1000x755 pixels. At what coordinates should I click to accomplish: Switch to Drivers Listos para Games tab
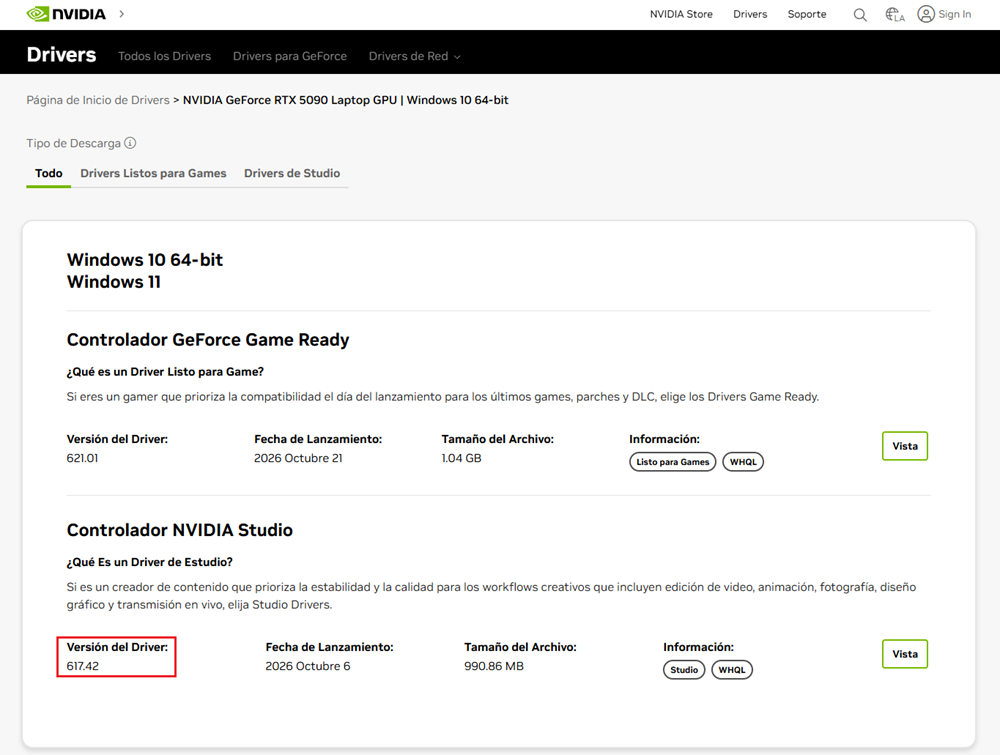[x=153, y=173]
